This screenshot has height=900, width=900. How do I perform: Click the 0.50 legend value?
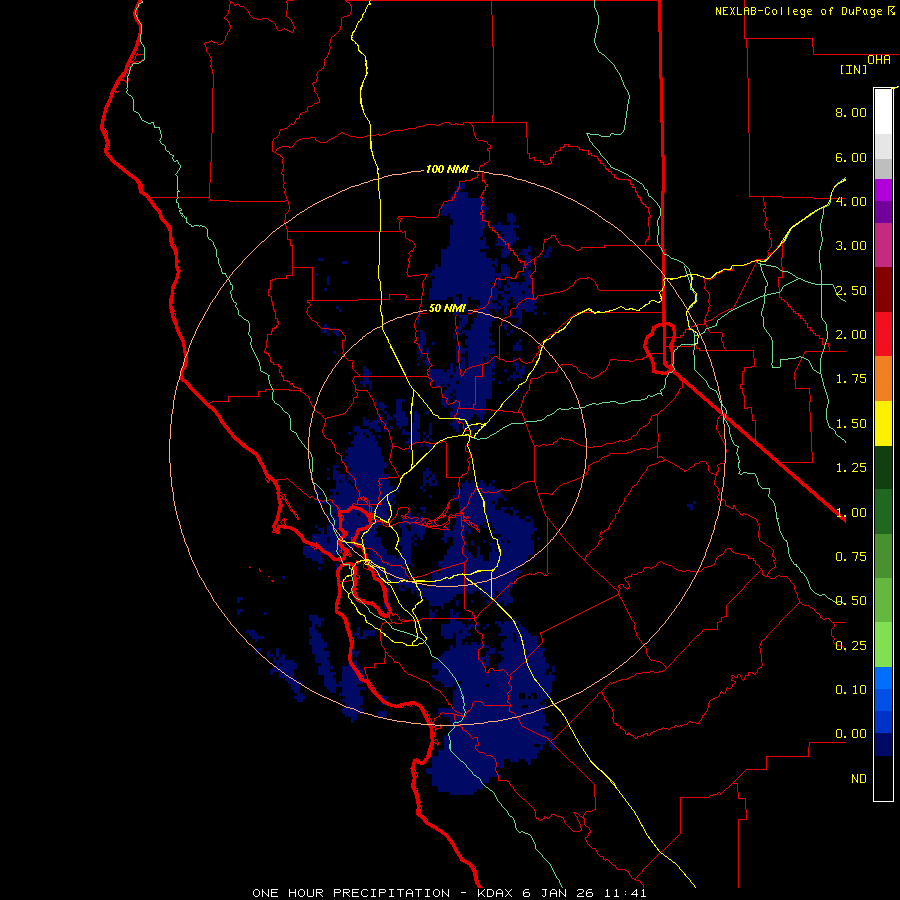851,601
